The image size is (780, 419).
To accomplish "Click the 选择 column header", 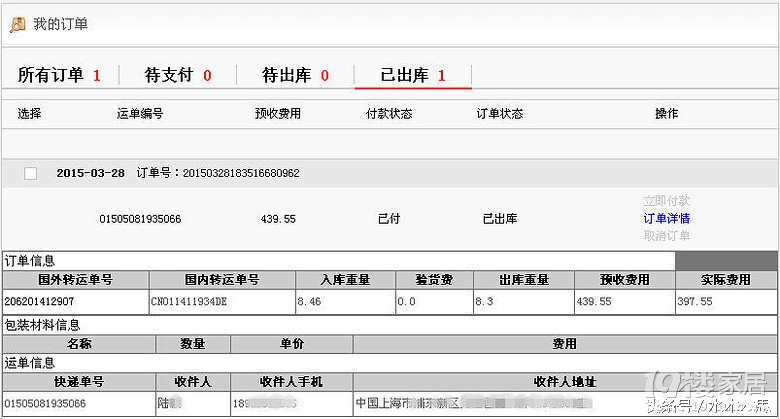I will (29, 114).
